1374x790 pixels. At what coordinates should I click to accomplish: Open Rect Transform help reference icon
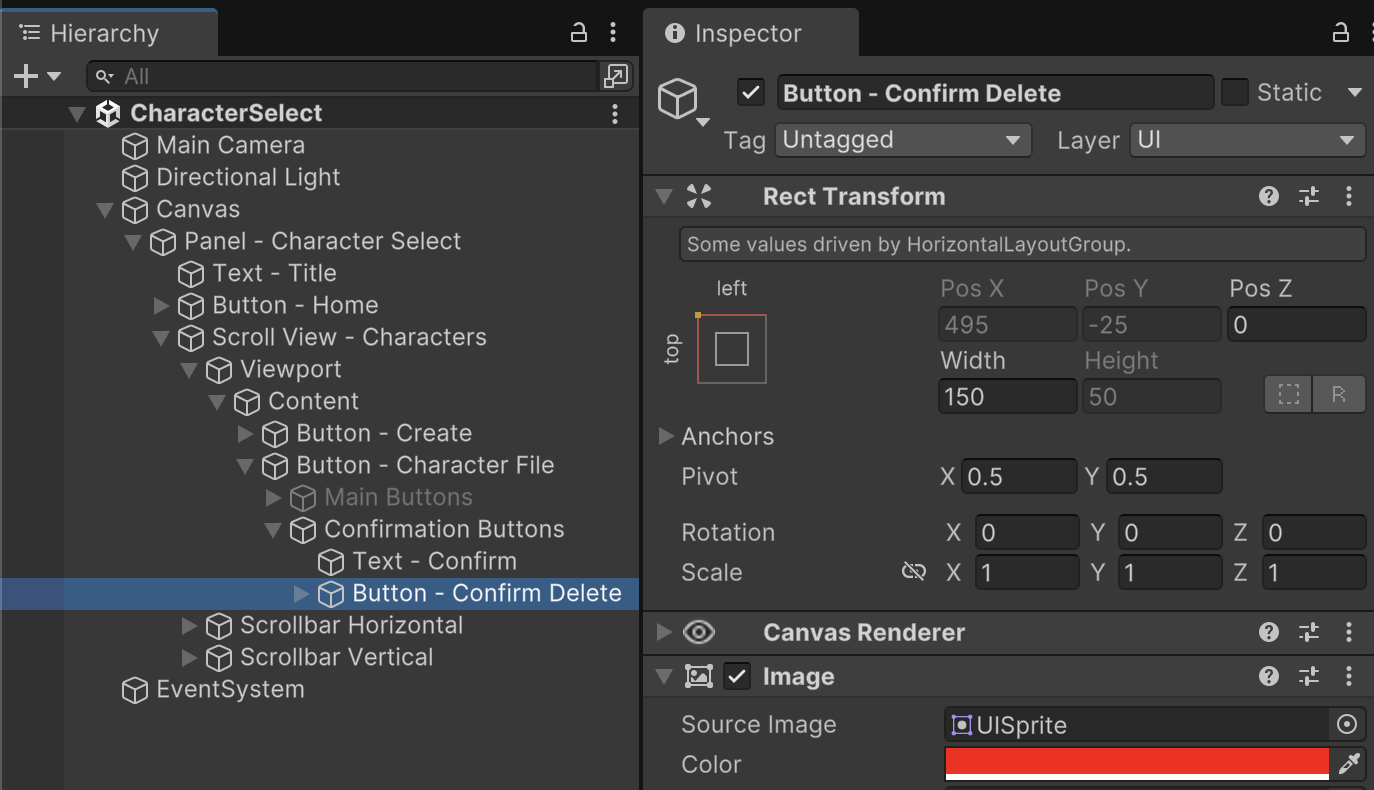1269,196
